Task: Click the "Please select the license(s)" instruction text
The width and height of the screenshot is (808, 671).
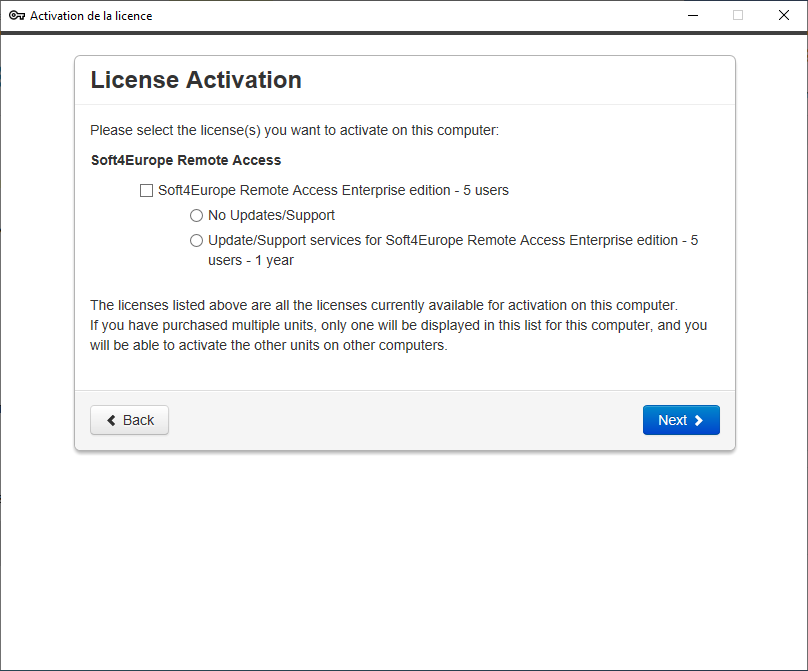Action: 294,130
